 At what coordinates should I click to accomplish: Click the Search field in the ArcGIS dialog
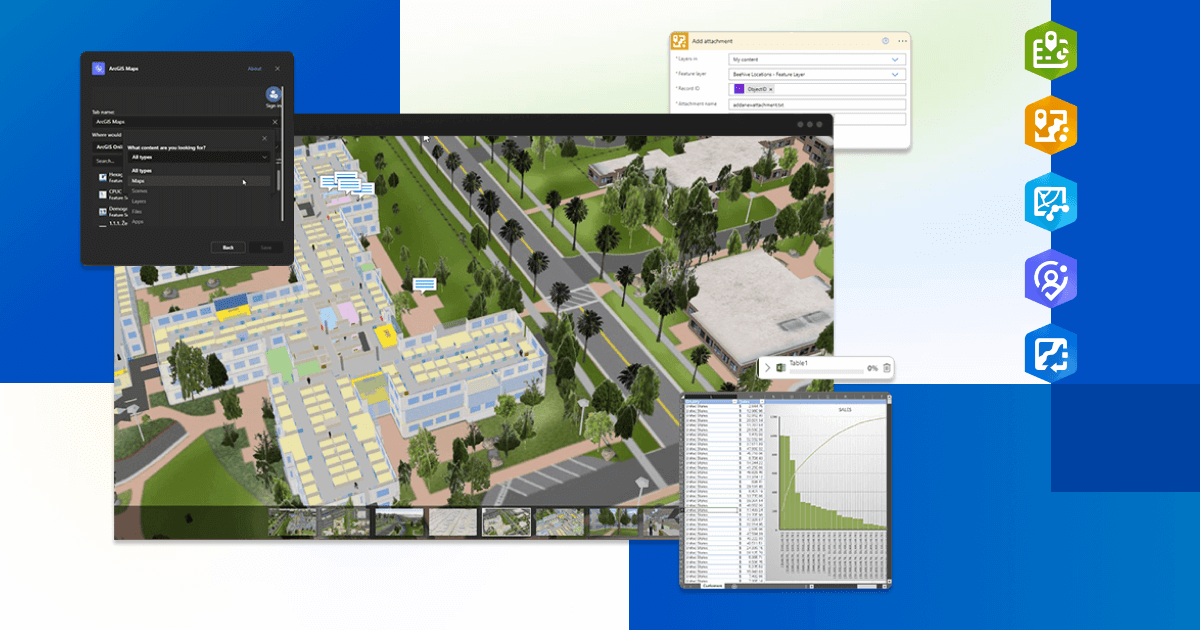(x=105, y=161)
